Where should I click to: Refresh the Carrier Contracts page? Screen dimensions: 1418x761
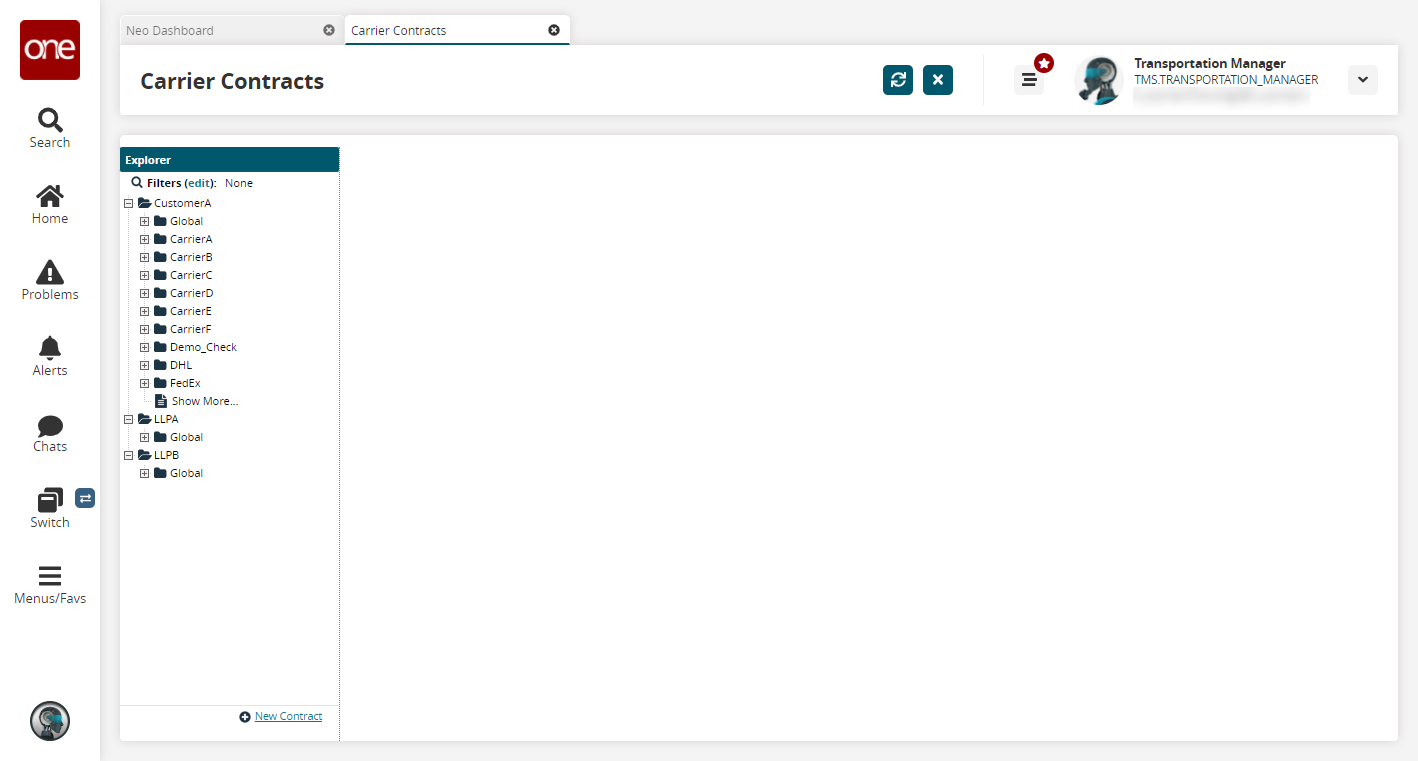click(898, 80)
